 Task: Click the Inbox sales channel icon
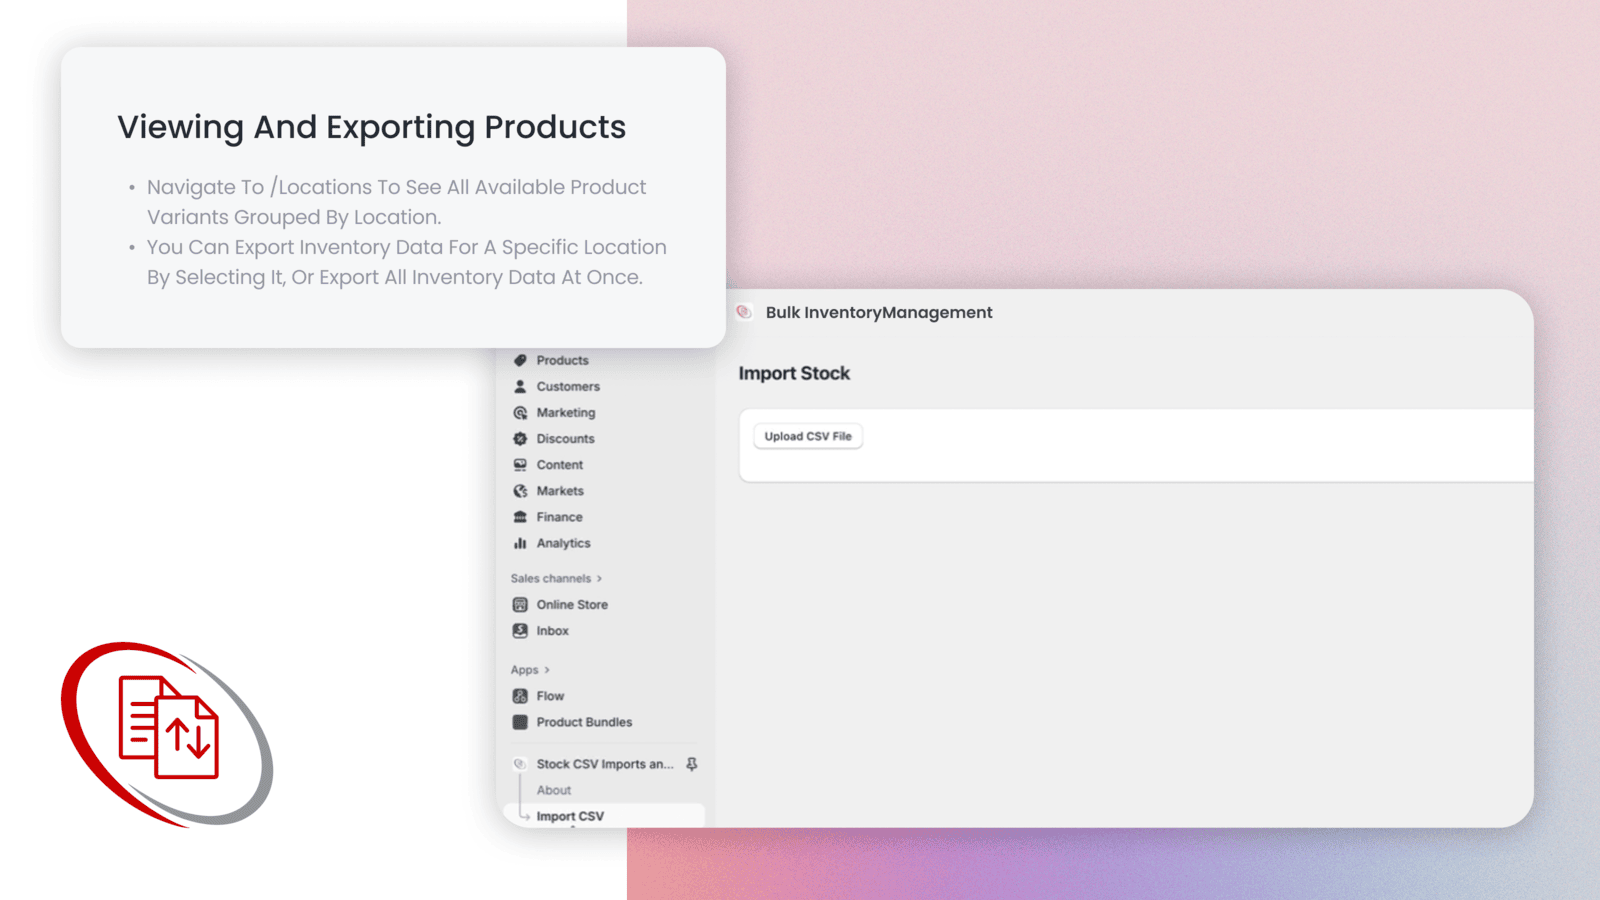pyautogui.click(x=521, y=630)
